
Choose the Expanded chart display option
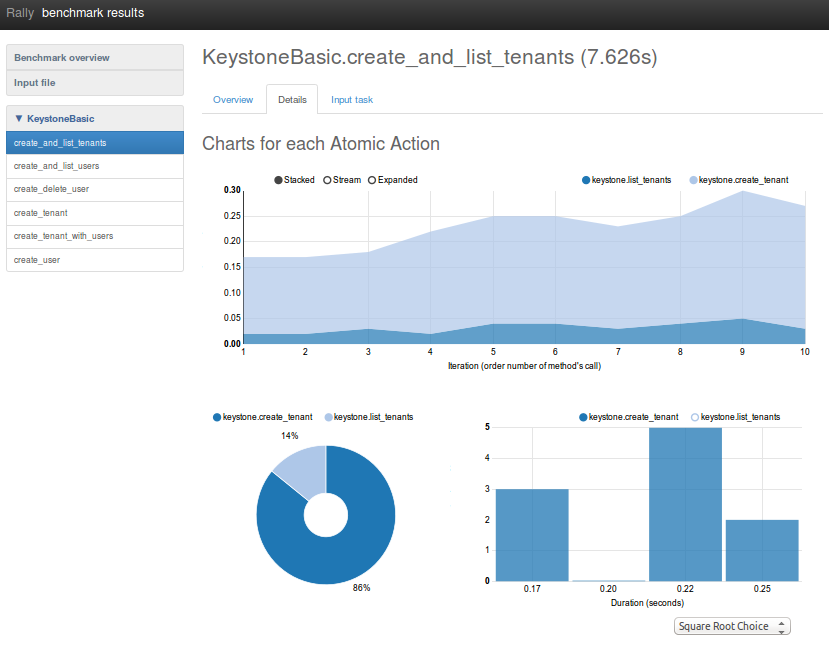[372, 180]
